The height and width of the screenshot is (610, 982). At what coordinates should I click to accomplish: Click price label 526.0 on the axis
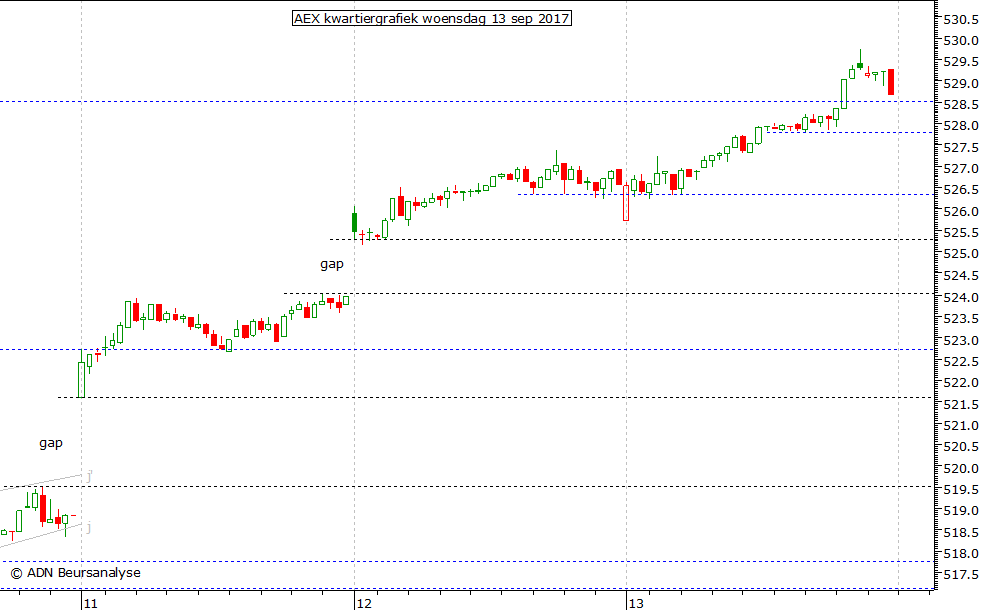click(x=961, y=212)
